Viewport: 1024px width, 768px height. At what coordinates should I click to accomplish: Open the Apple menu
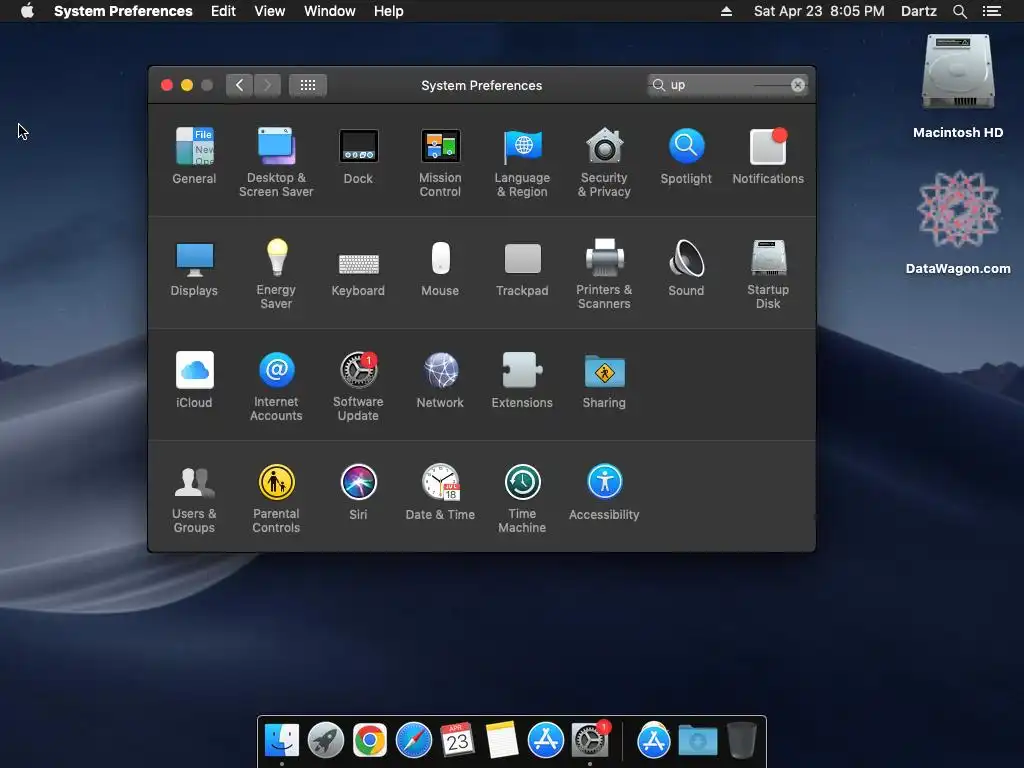27,11
